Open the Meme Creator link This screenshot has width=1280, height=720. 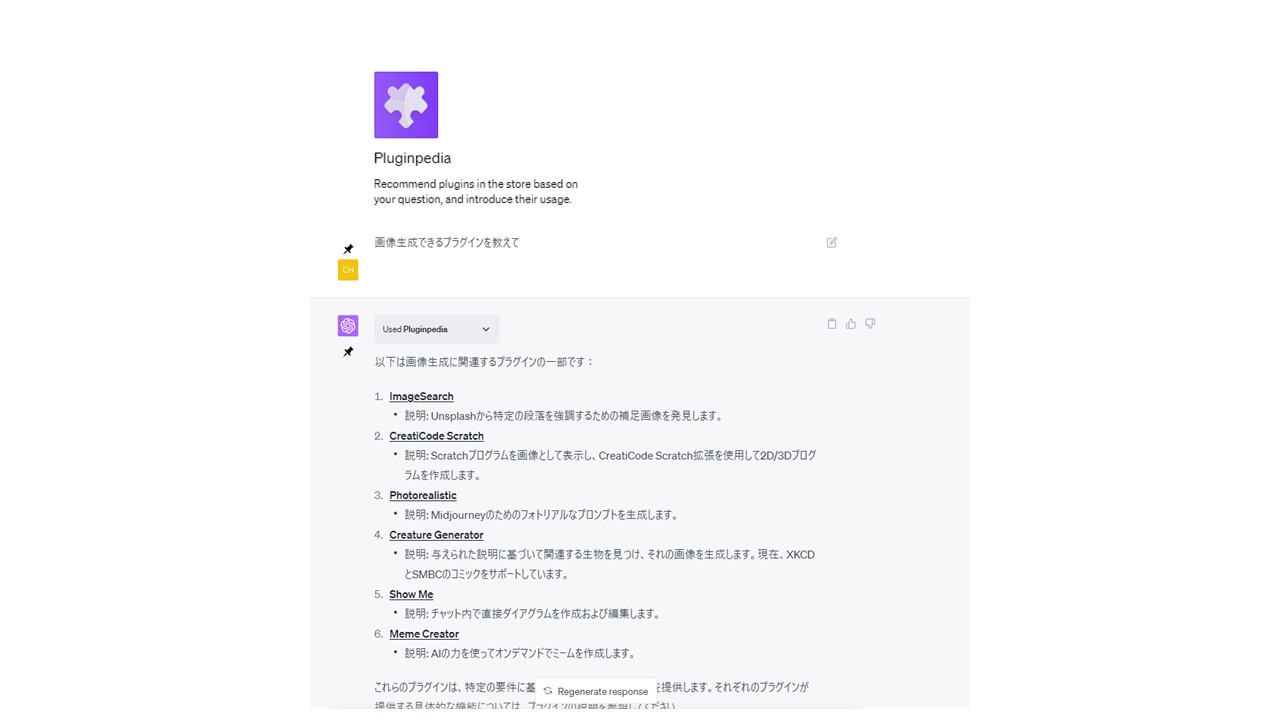coord(424,634)
